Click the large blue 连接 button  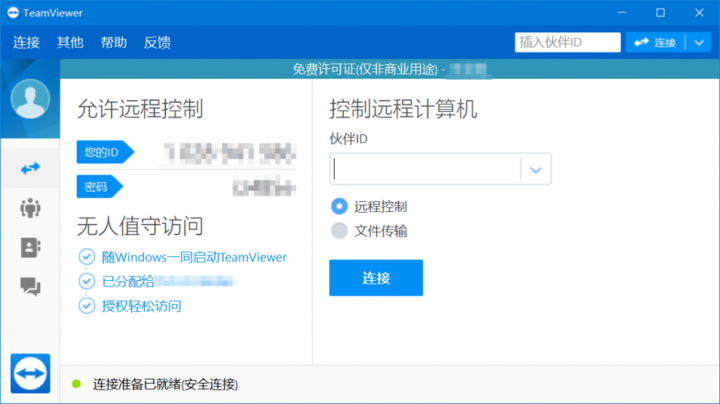pos(376,278)
